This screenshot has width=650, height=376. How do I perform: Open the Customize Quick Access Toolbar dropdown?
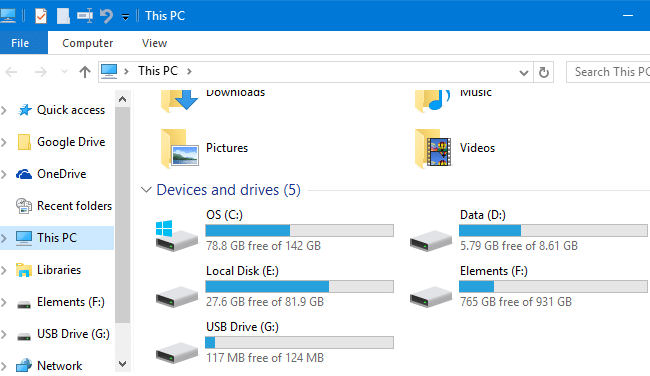tap(125, 17)
